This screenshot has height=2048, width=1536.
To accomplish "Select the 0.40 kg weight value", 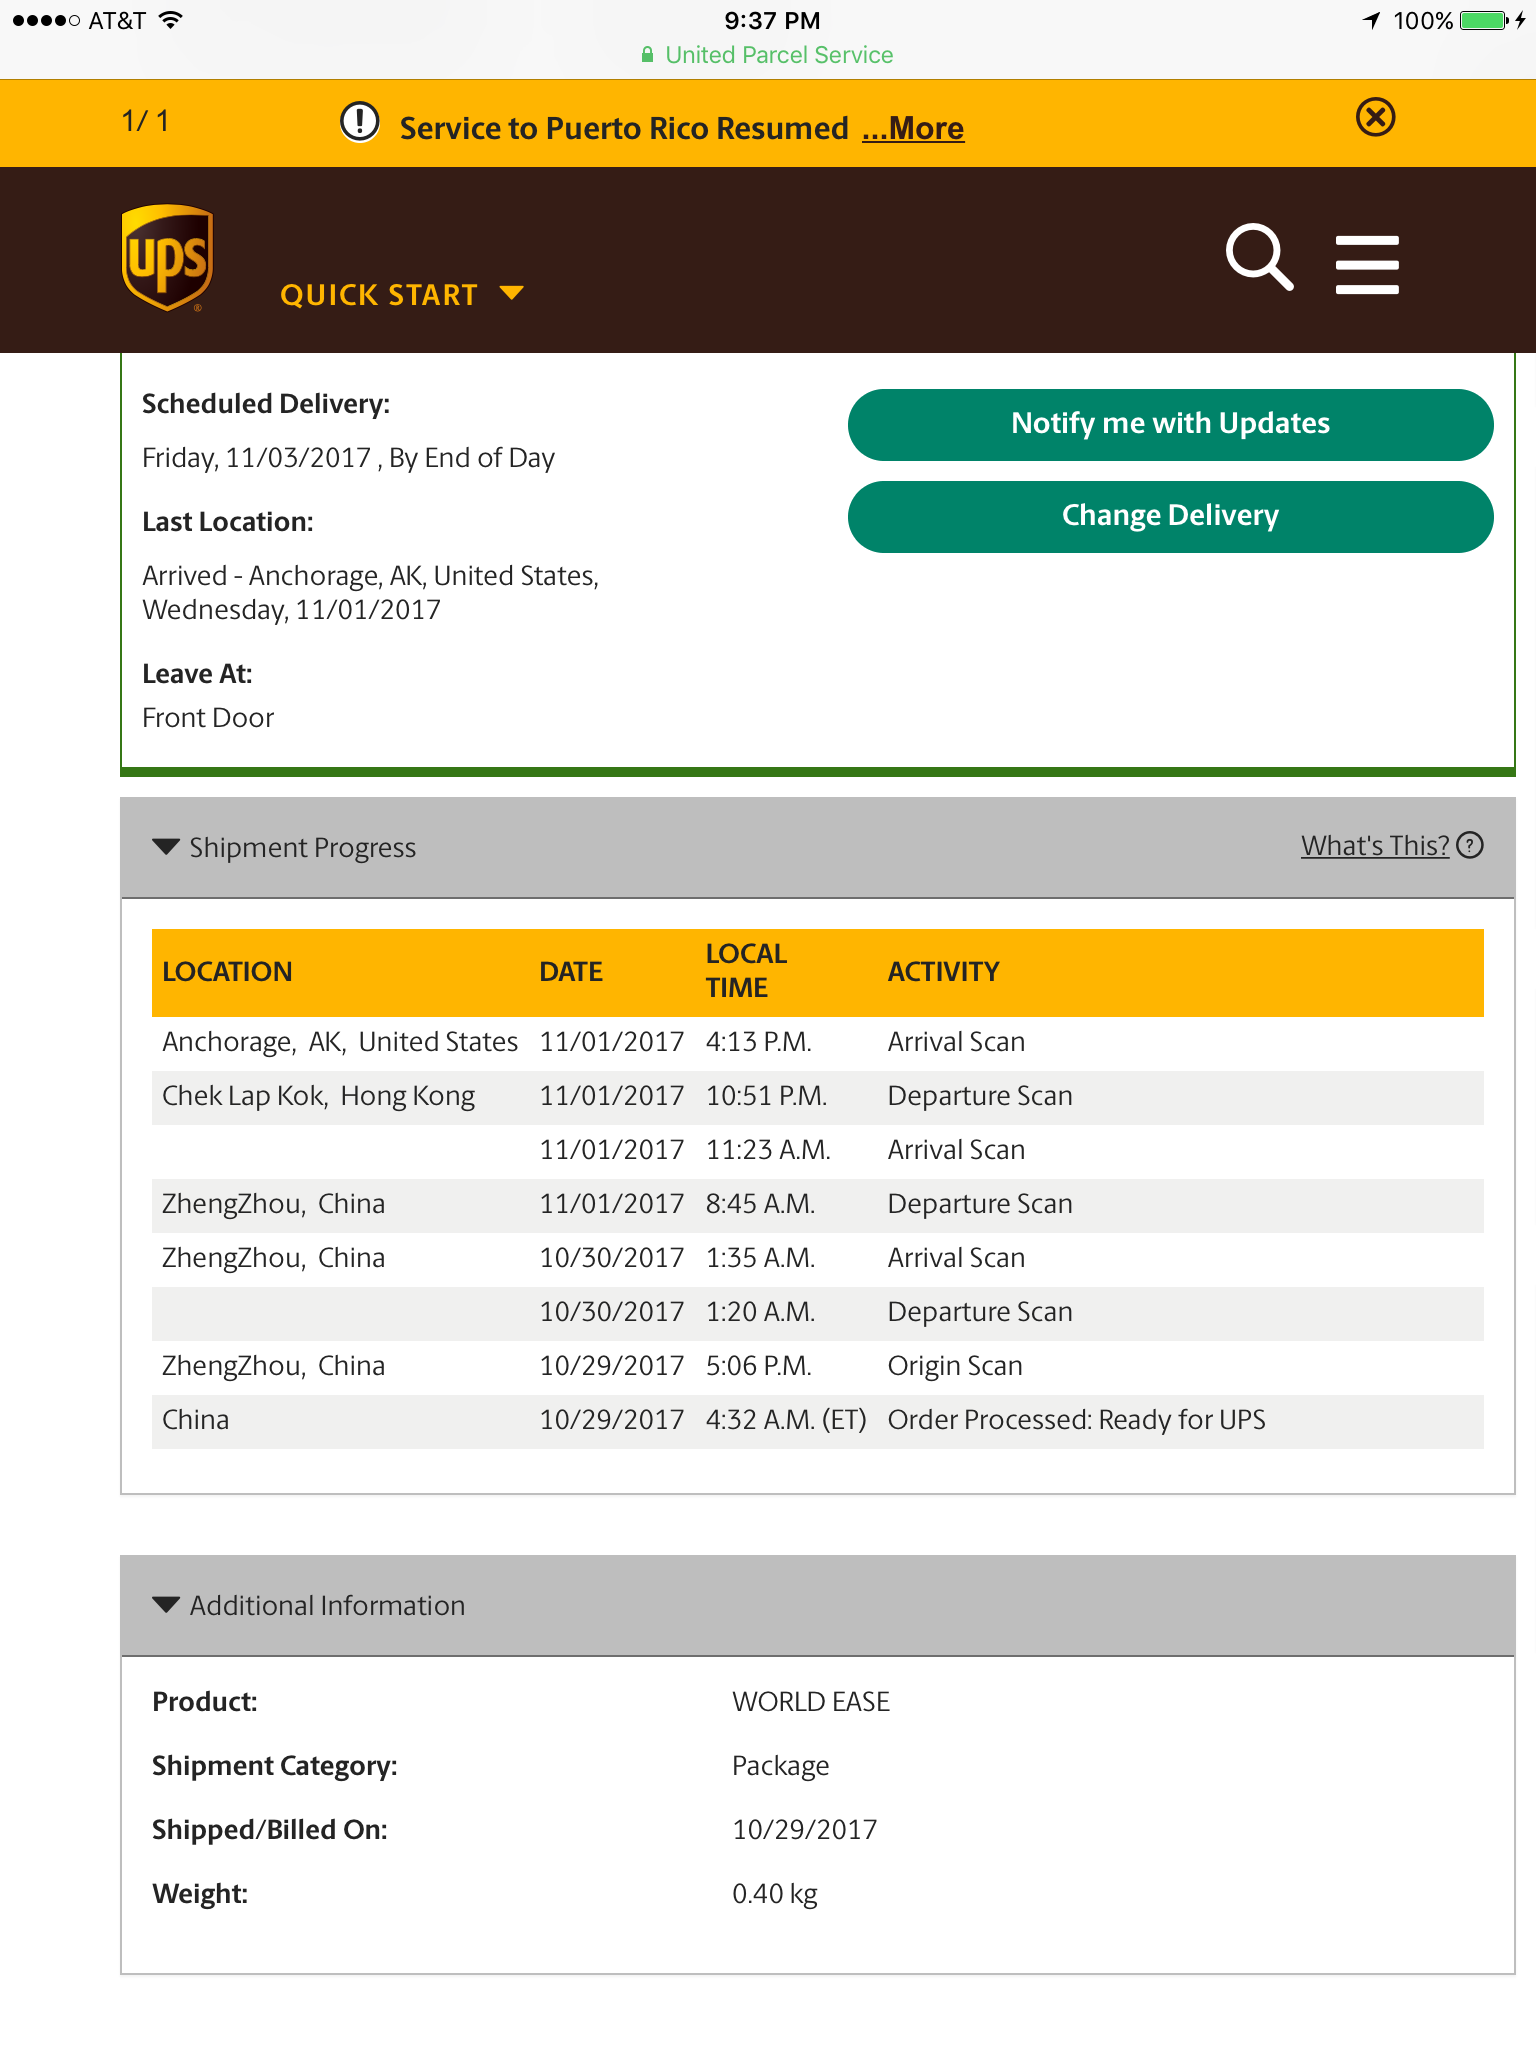I will click(775, 1894).
